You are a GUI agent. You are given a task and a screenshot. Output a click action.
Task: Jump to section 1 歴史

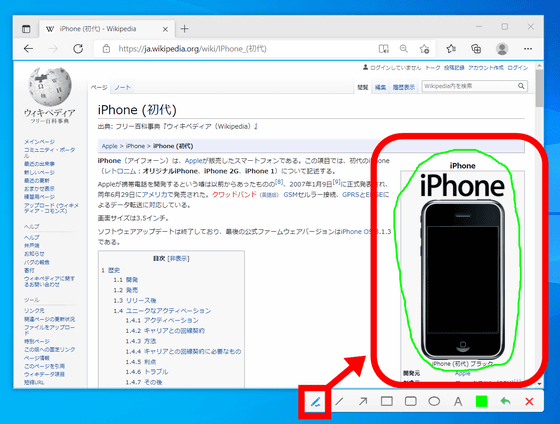point(111,270)
